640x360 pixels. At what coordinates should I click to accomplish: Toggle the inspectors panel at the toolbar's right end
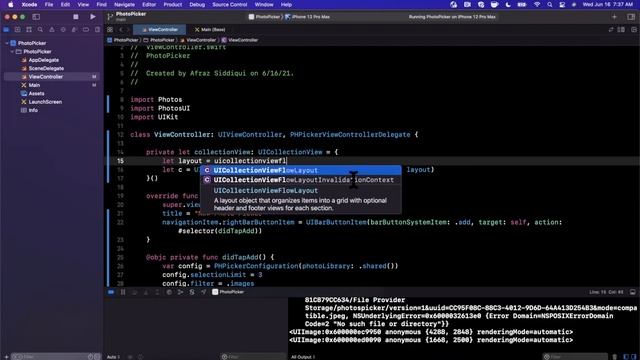coord(631,17)
